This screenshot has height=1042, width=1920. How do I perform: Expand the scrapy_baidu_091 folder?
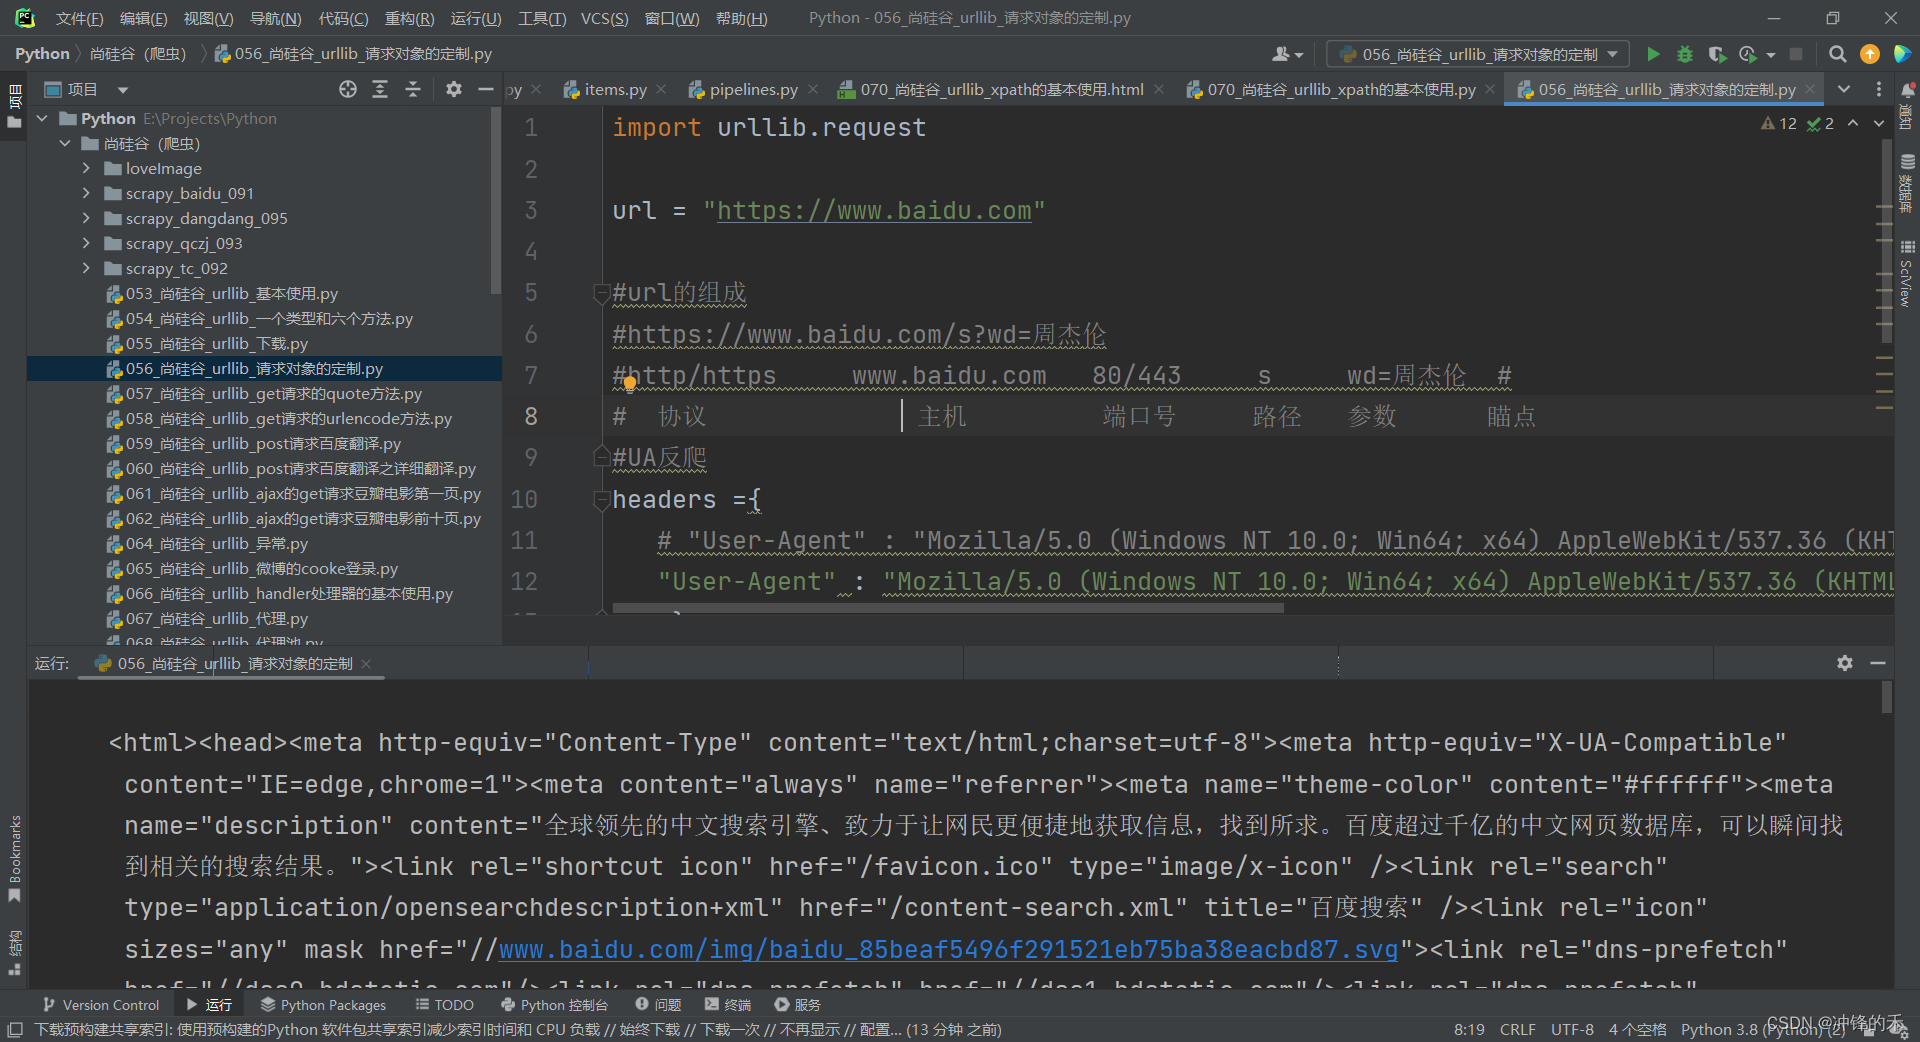pyautogui.click(x=86, y=193)
